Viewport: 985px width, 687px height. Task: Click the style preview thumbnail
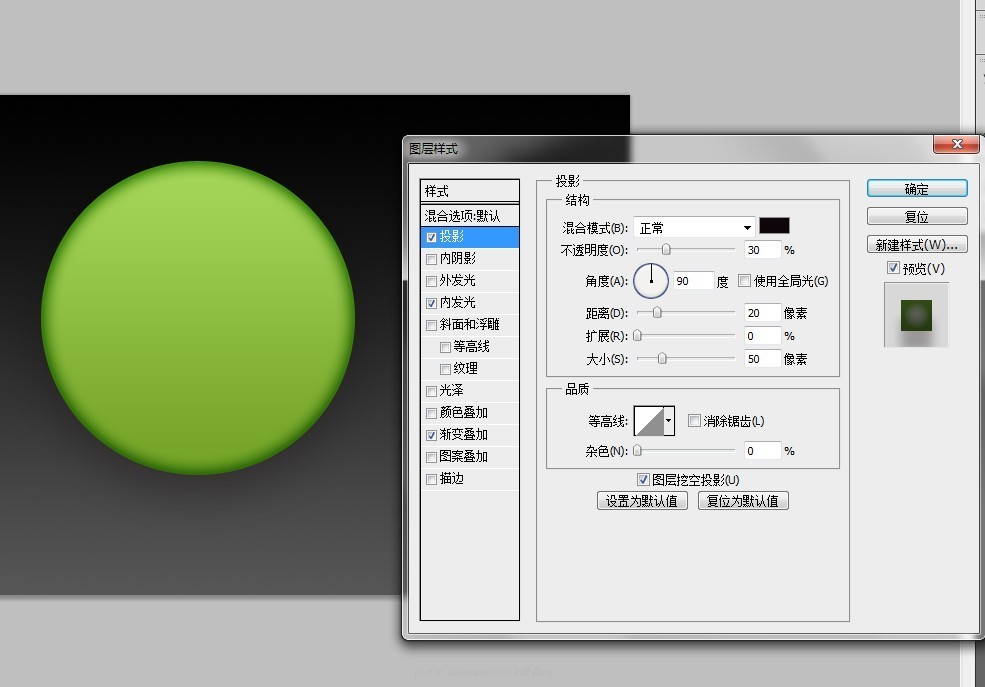coord(916,314)
